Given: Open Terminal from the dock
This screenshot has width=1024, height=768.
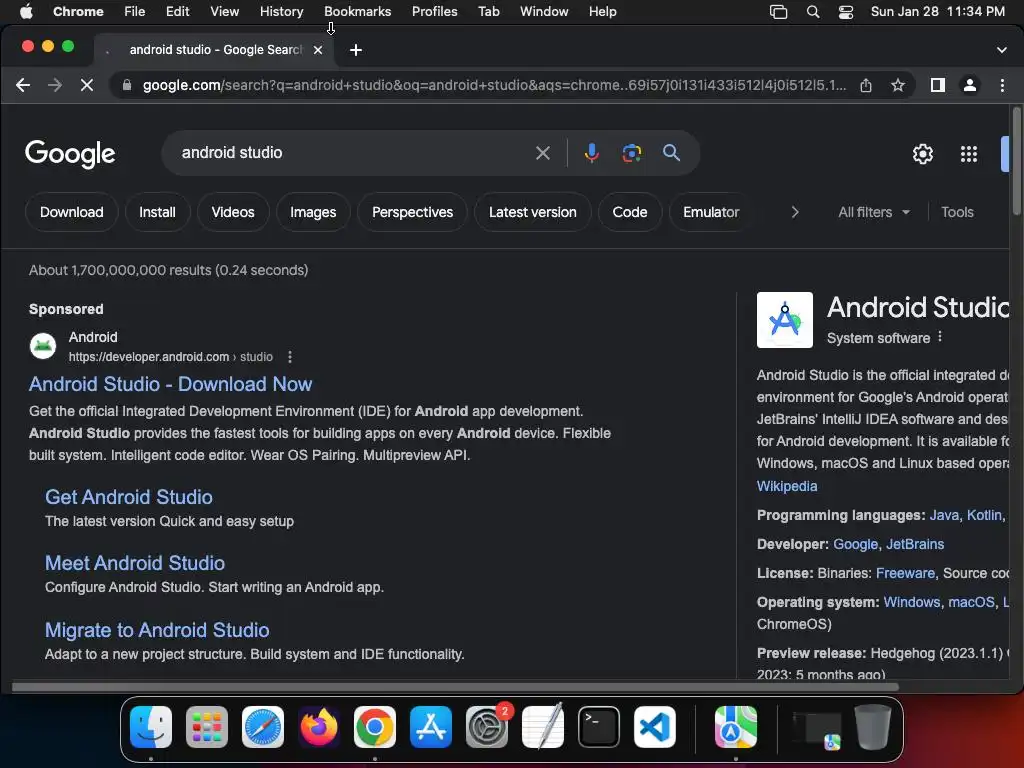Looking at the screenshot, I should [x=599, y=727].
